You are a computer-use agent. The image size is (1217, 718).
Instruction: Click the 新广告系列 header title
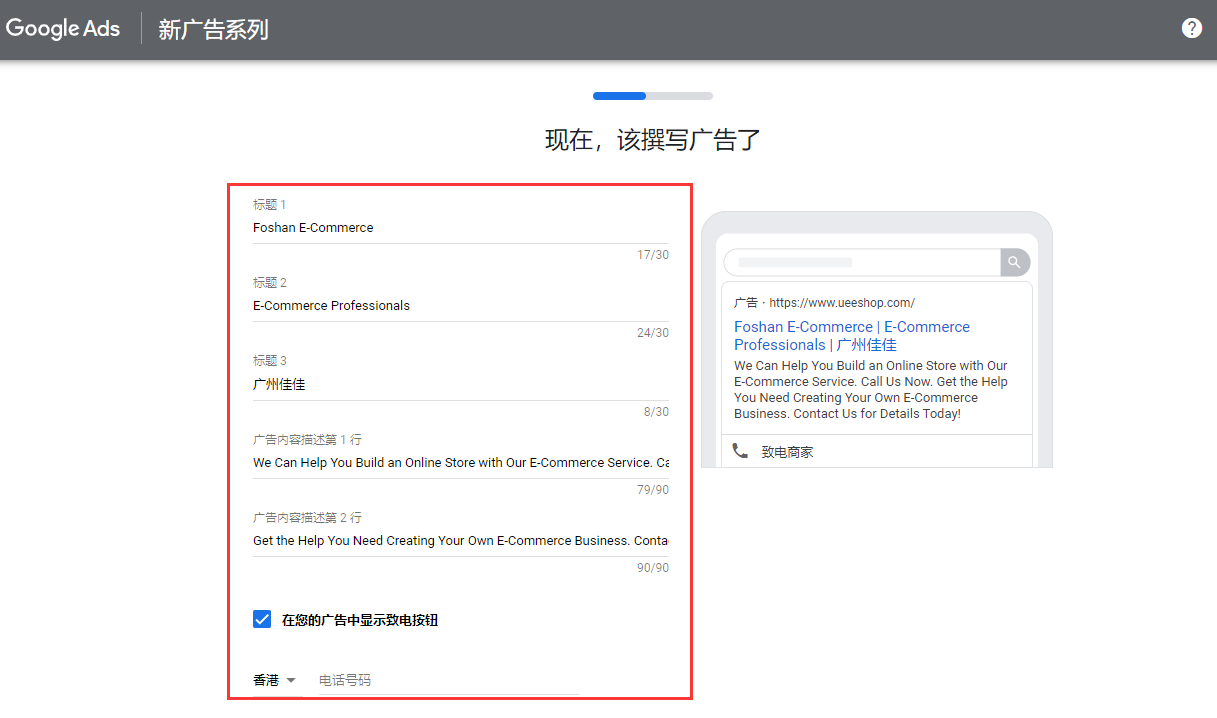click(x=213, y=29)
